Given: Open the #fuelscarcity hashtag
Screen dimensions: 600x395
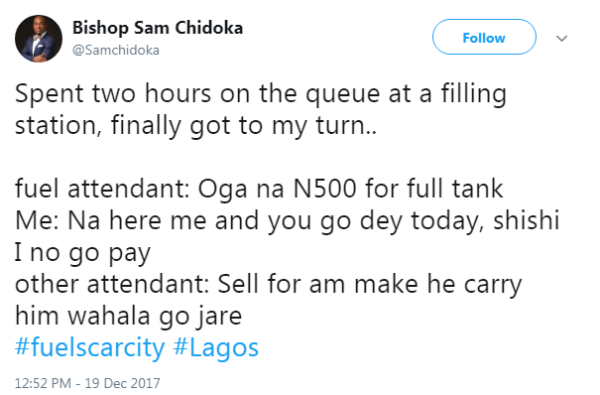Looking at the screenshot, I should click(x=90, y=348).
